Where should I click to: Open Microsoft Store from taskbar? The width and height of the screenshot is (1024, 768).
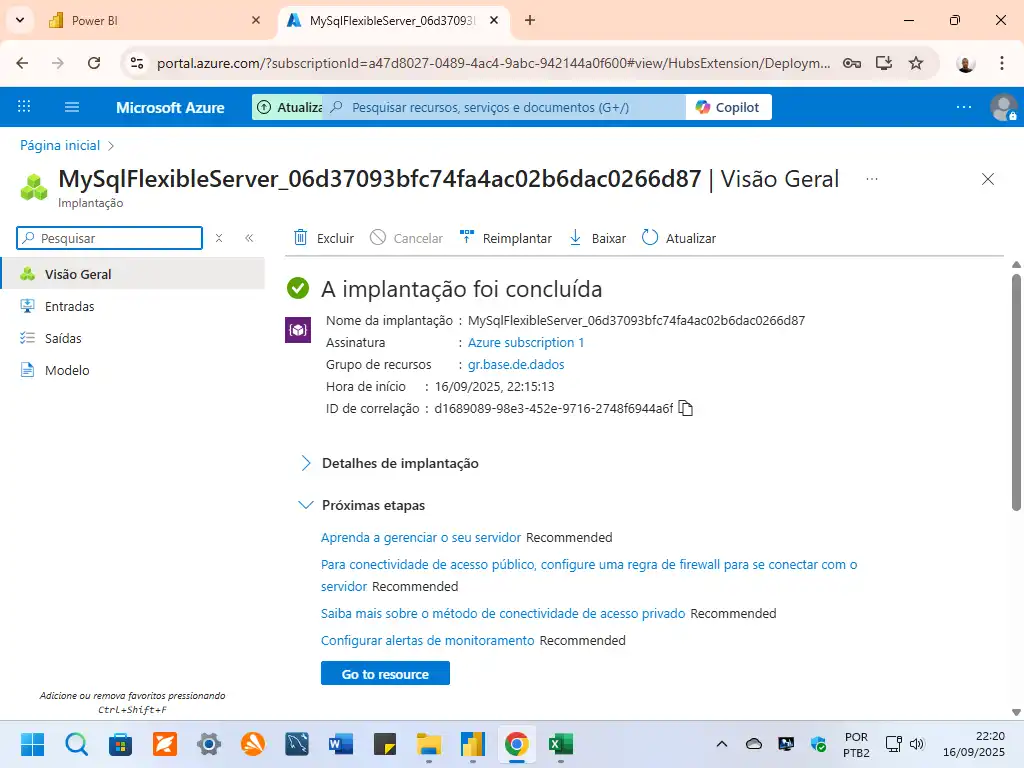(120, 744)
